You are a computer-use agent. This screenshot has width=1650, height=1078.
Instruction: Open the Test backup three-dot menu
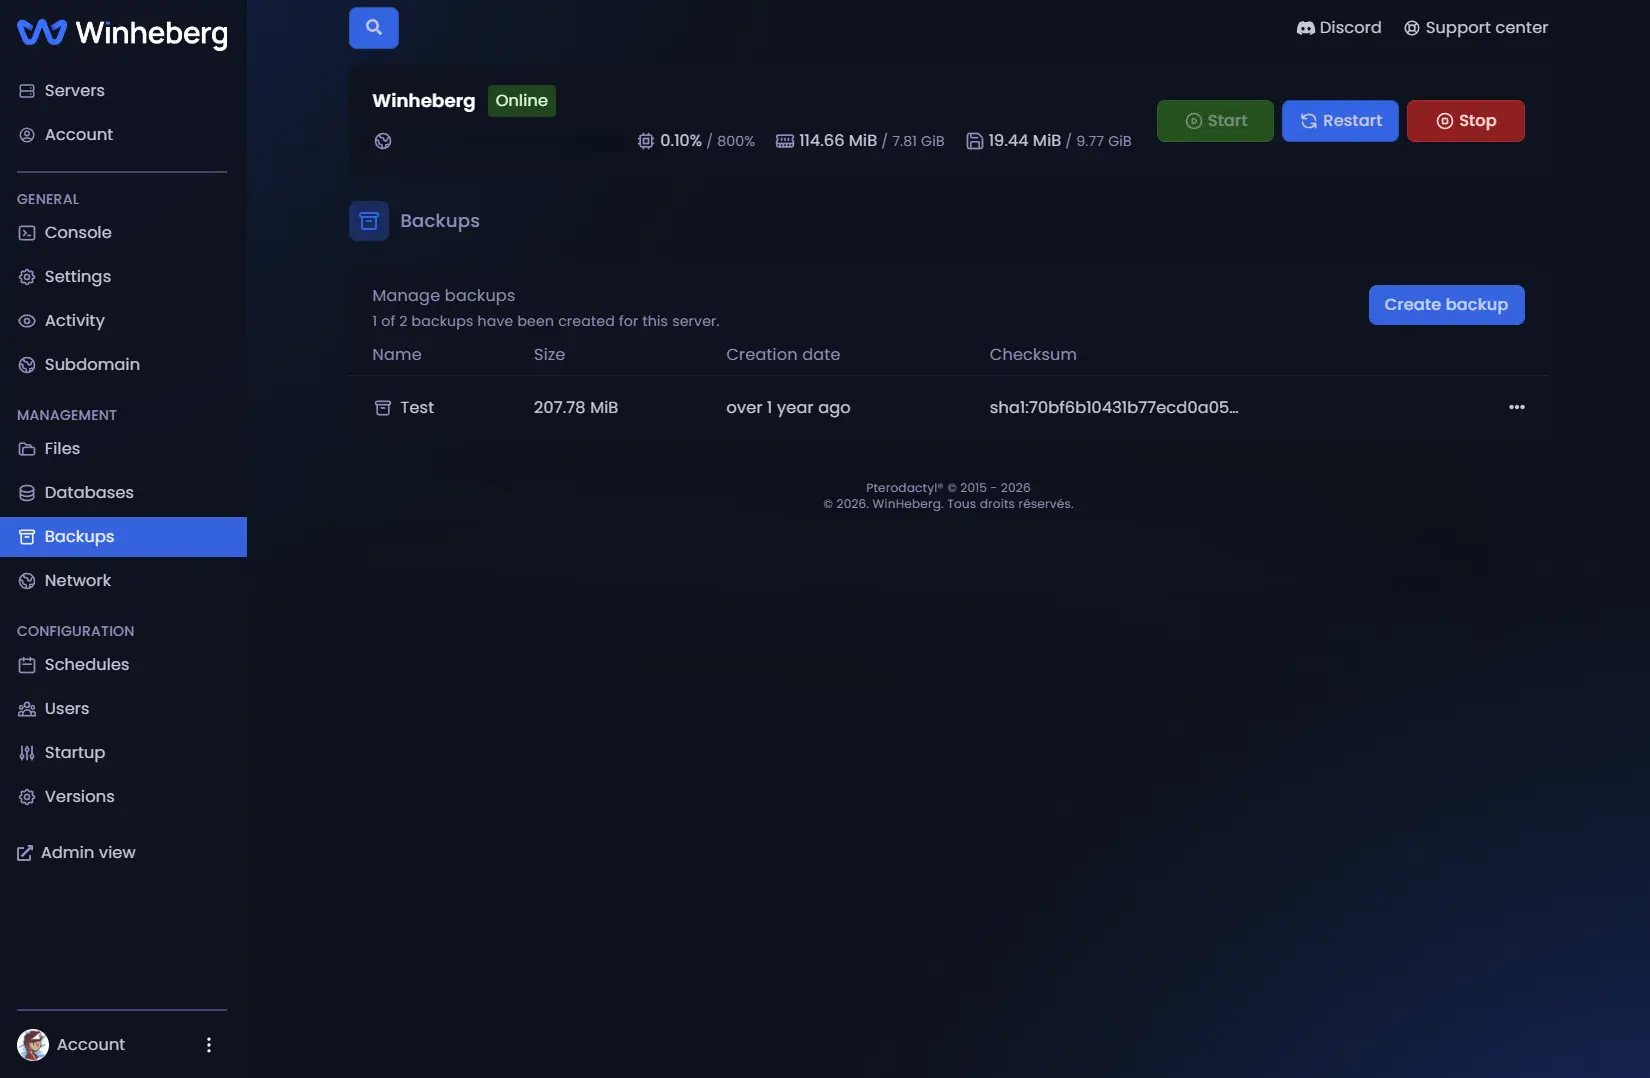pos(1517,407)
